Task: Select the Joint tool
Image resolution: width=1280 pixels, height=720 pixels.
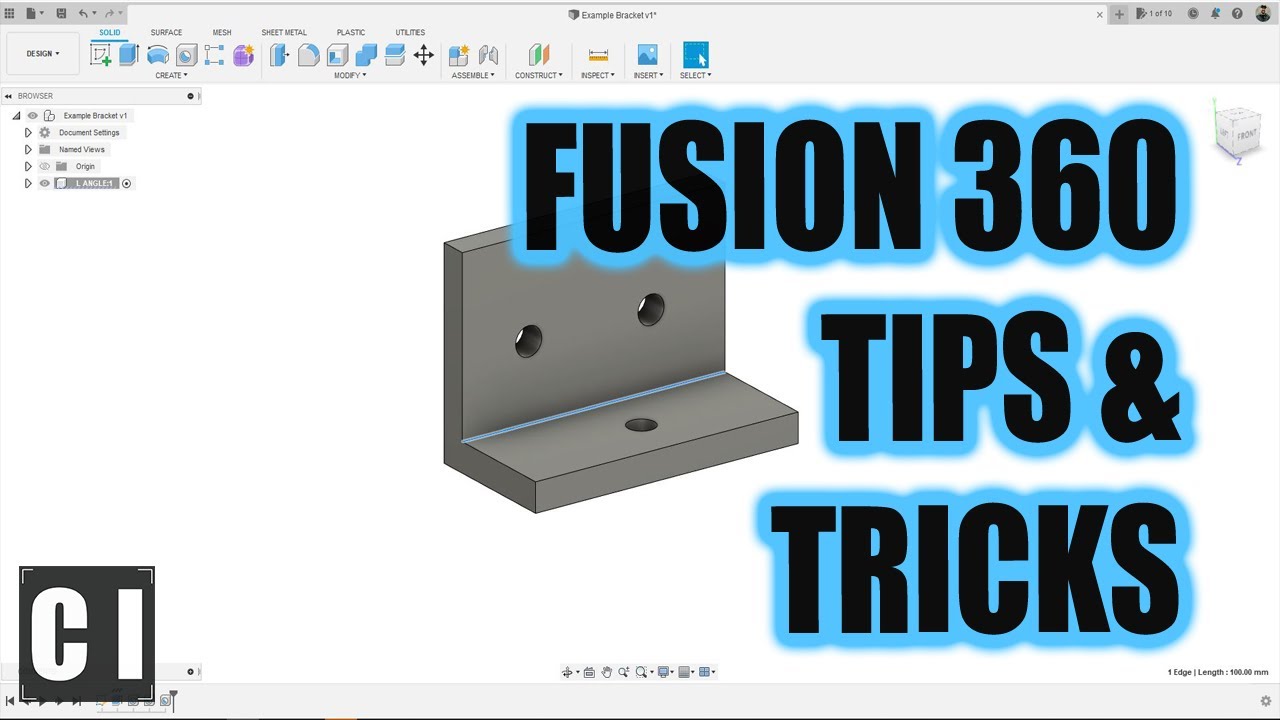Action: click(x=488, y=55)
